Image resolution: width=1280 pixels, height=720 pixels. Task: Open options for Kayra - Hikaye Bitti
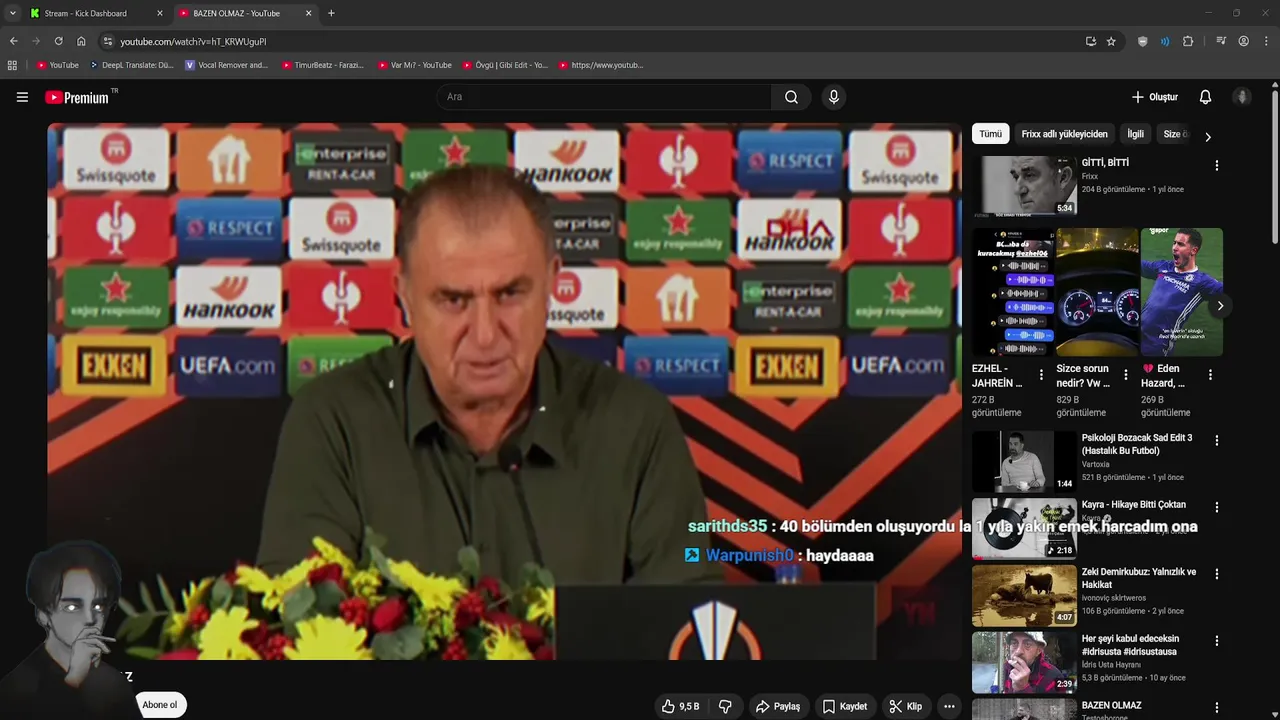(1216, 507)
